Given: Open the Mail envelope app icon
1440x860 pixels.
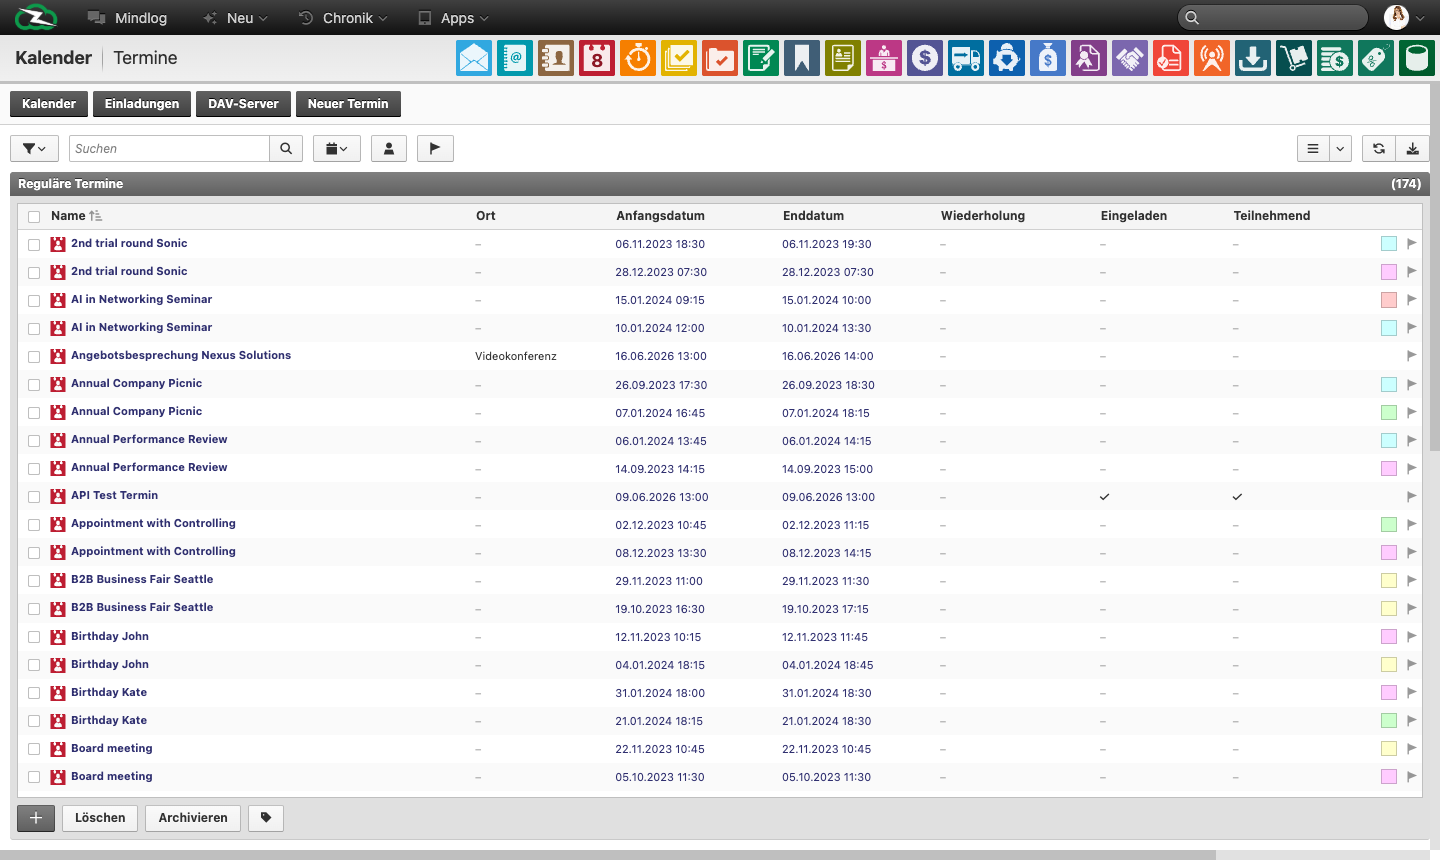Looking at the screenshot, I should [x=474, y=58].
